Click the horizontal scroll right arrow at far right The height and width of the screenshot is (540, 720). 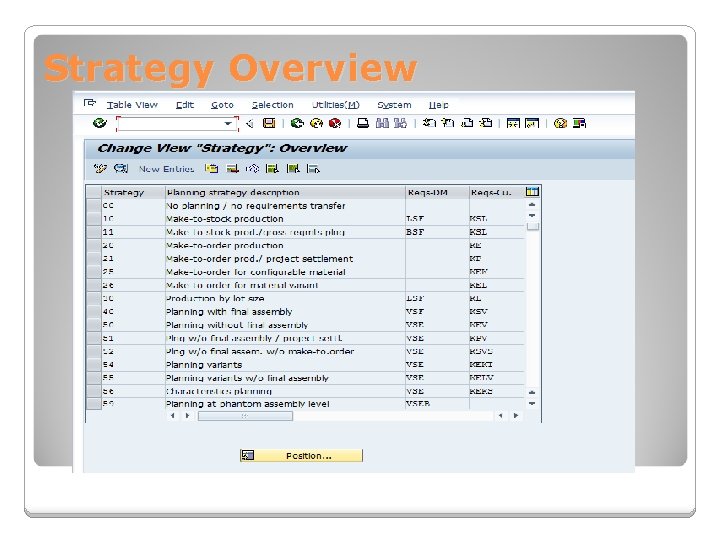(x=516, y=416)
